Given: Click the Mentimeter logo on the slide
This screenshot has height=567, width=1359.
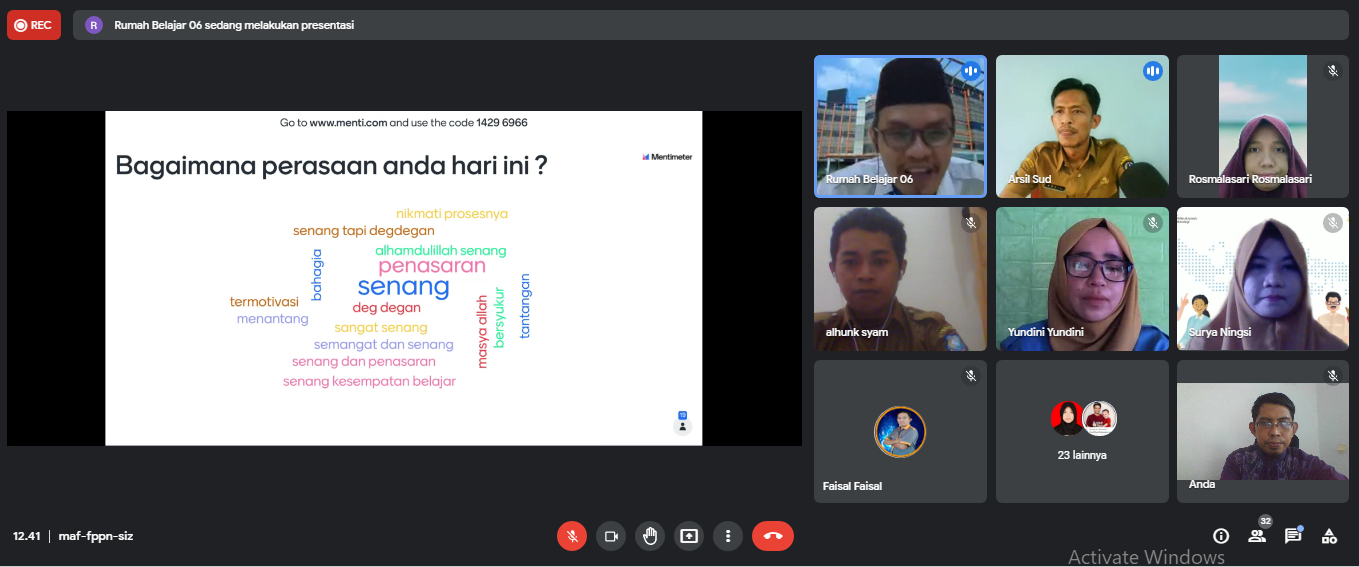Looking at the screenshot, I should 667,157.
